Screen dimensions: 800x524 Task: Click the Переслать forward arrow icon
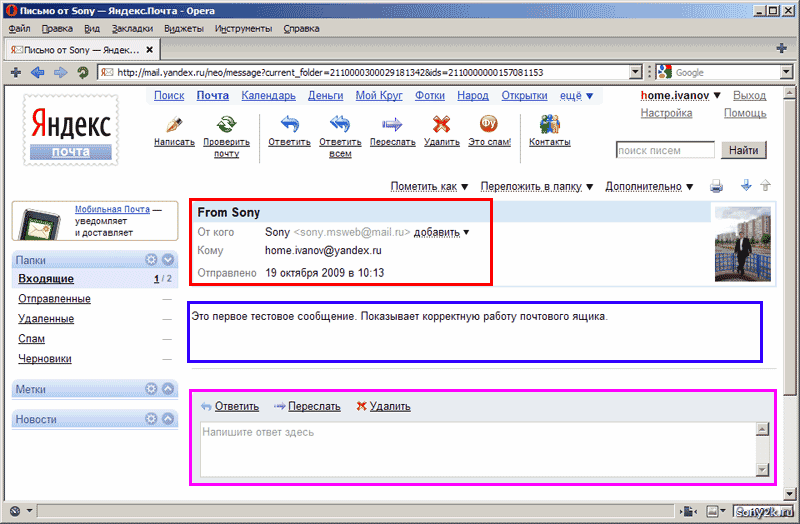pyautogui.click(x=392, y=124)
